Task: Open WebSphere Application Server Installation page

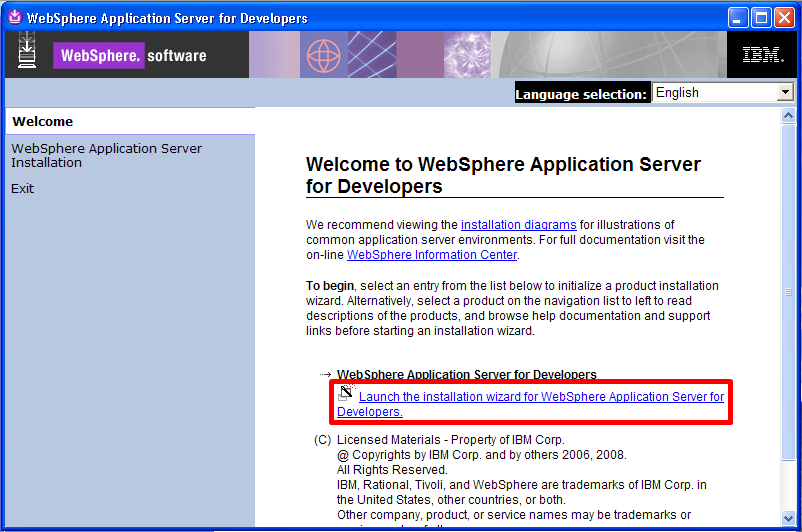Action: pos(106,156)
